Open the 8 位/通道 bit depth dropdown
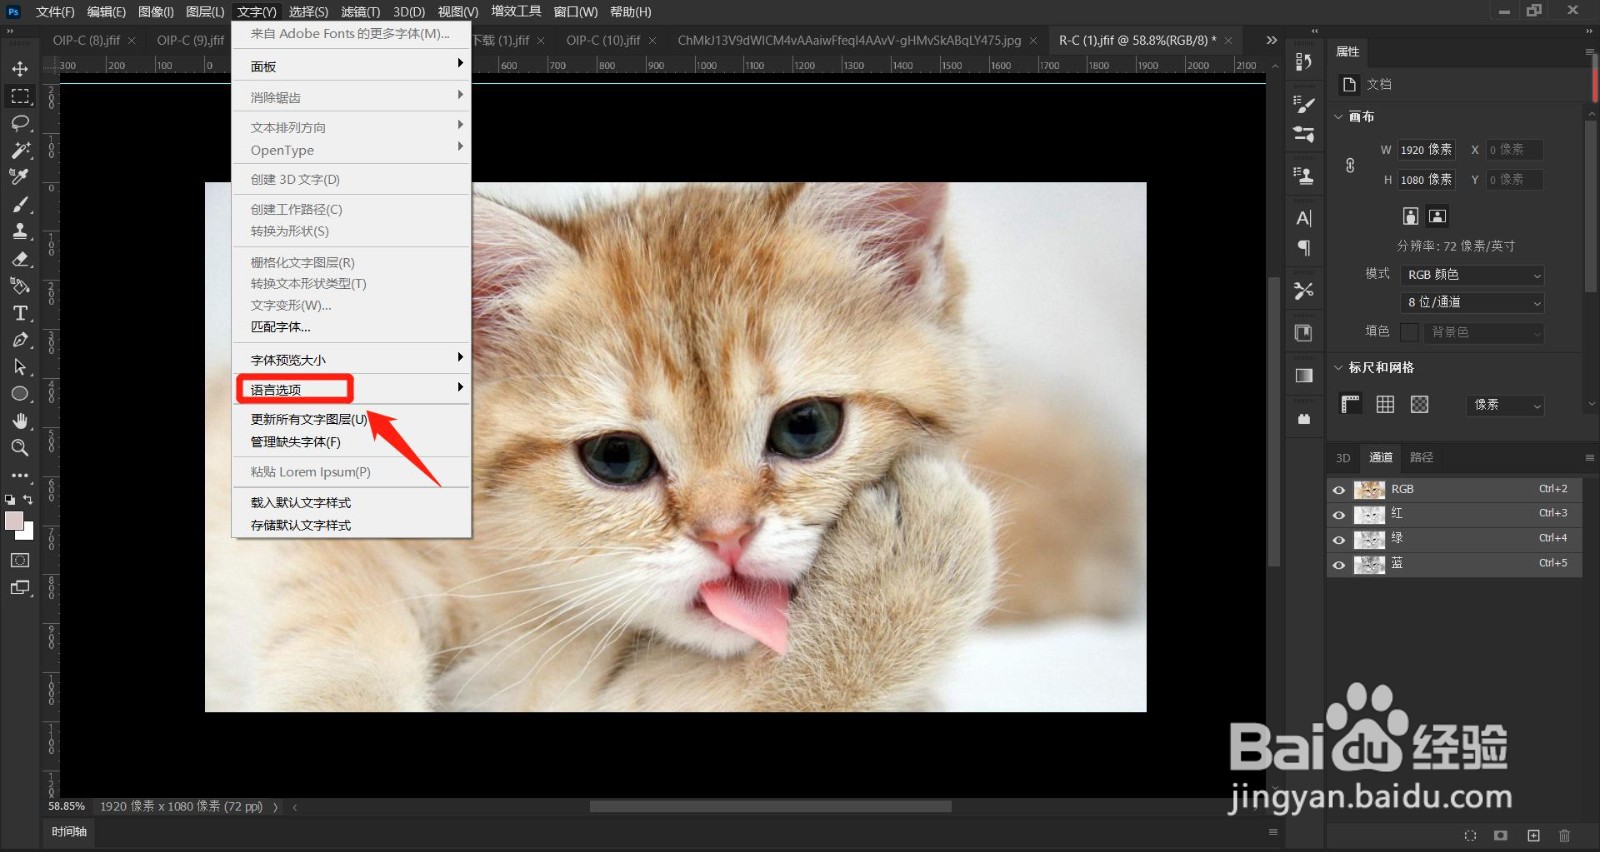The height and width of the screenshot is (852, 1600). coord(1472,302)
